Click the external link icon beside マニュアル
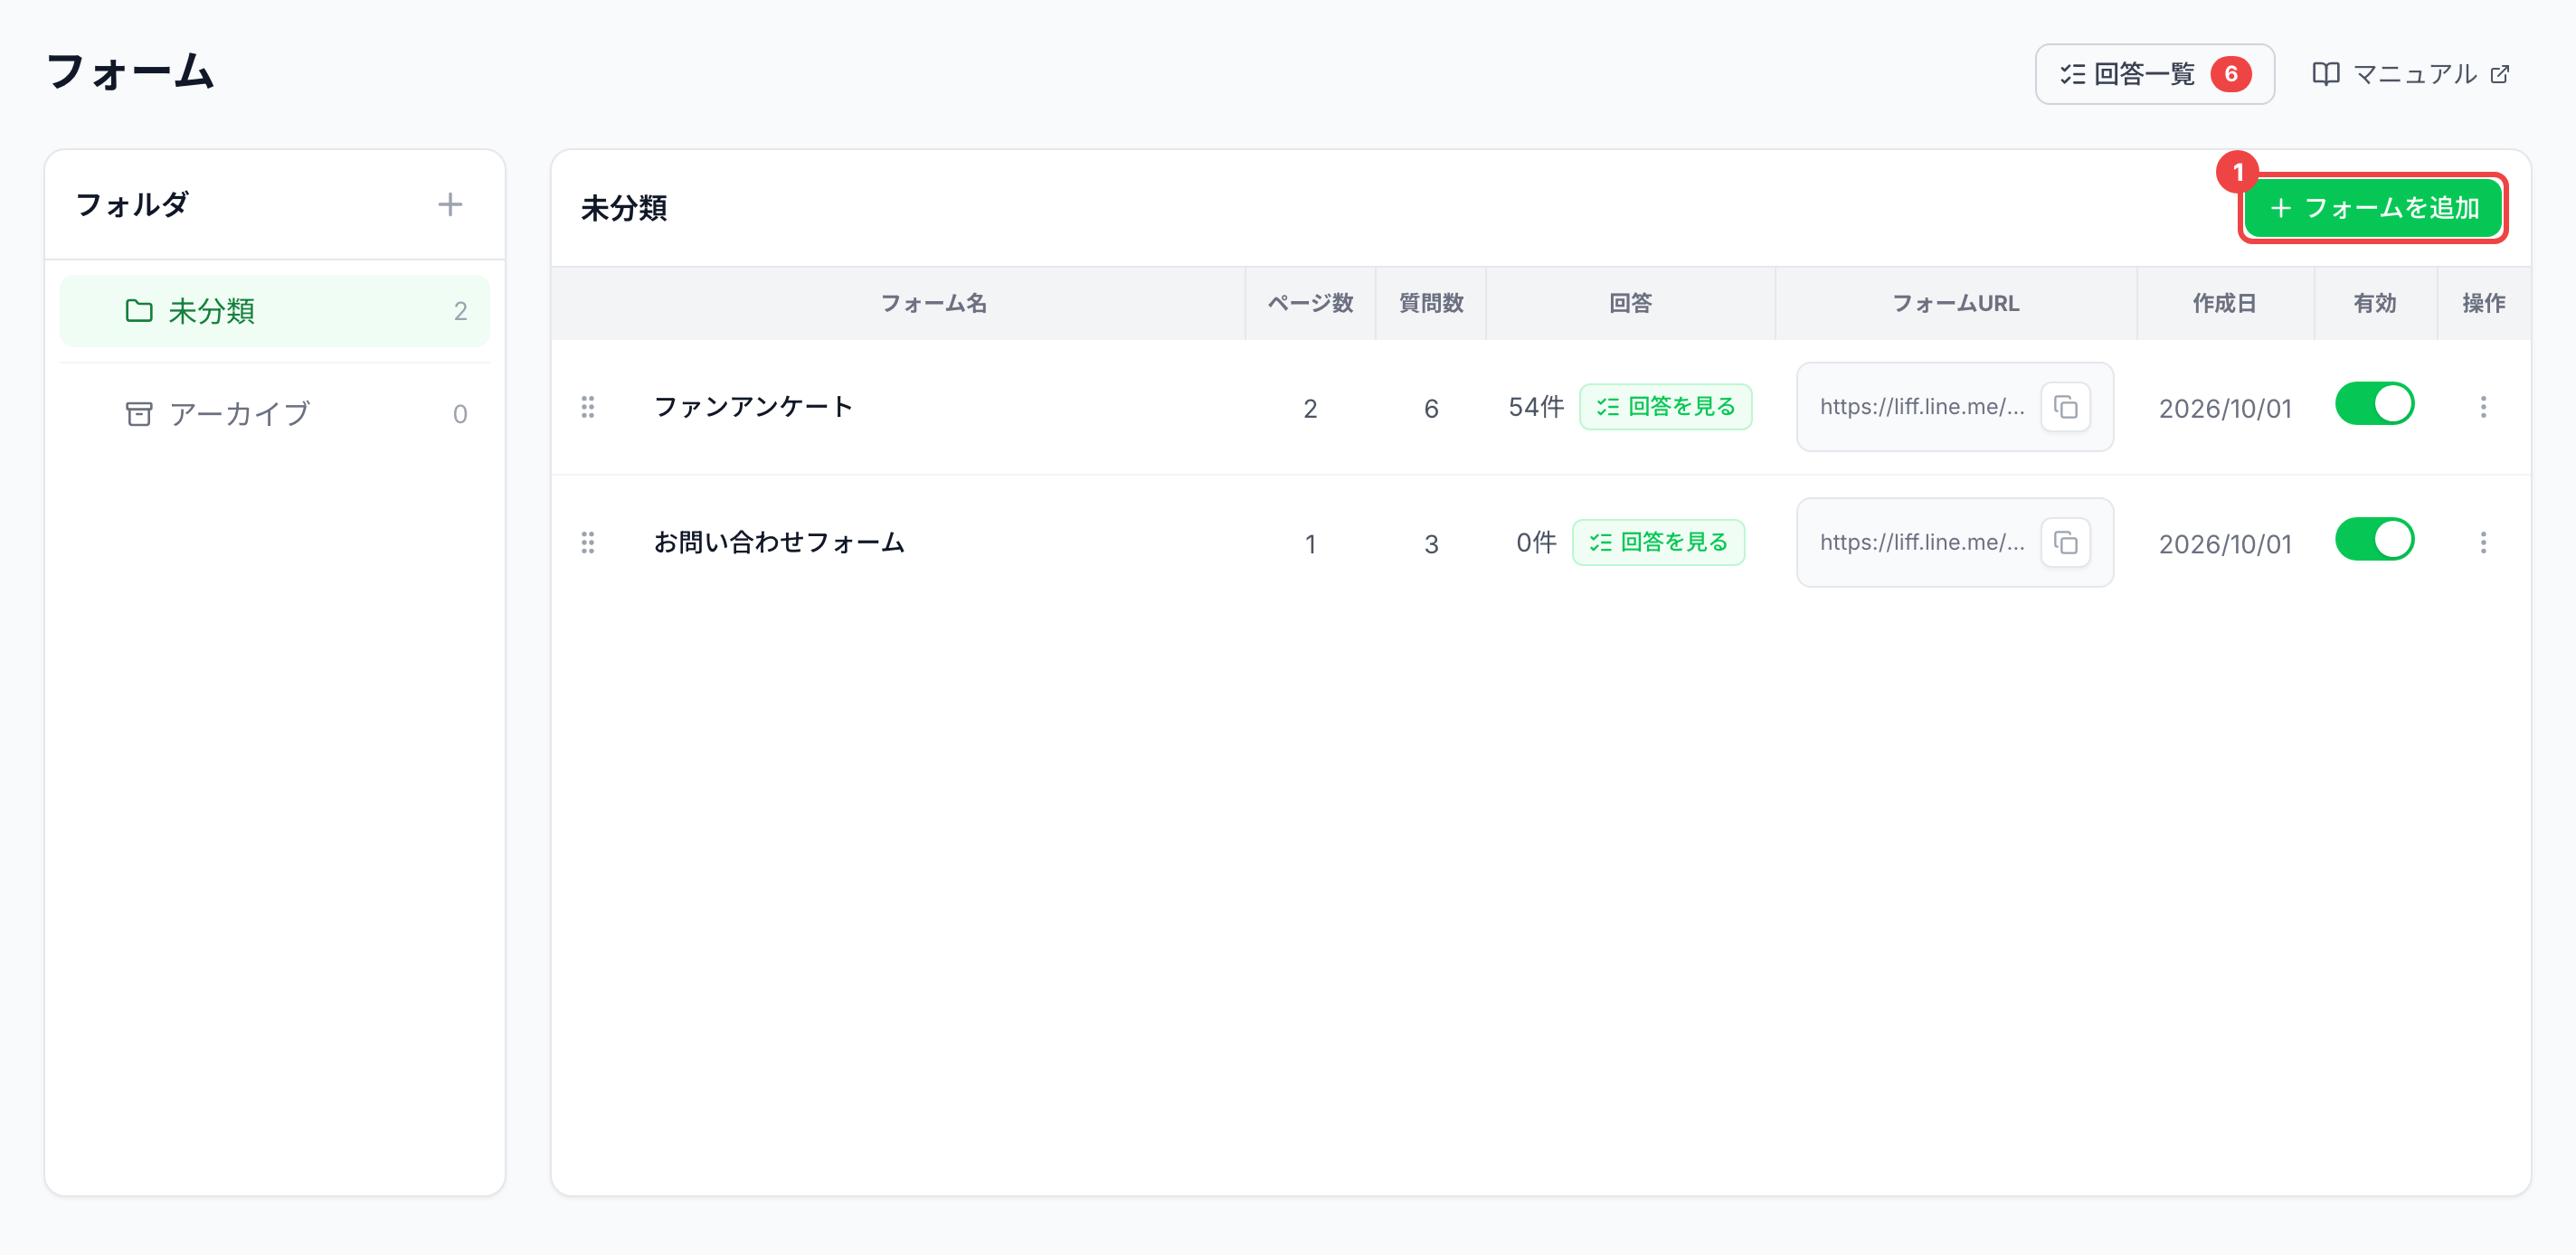Screen dimensions: 2576x1255 coord(2500,74)
